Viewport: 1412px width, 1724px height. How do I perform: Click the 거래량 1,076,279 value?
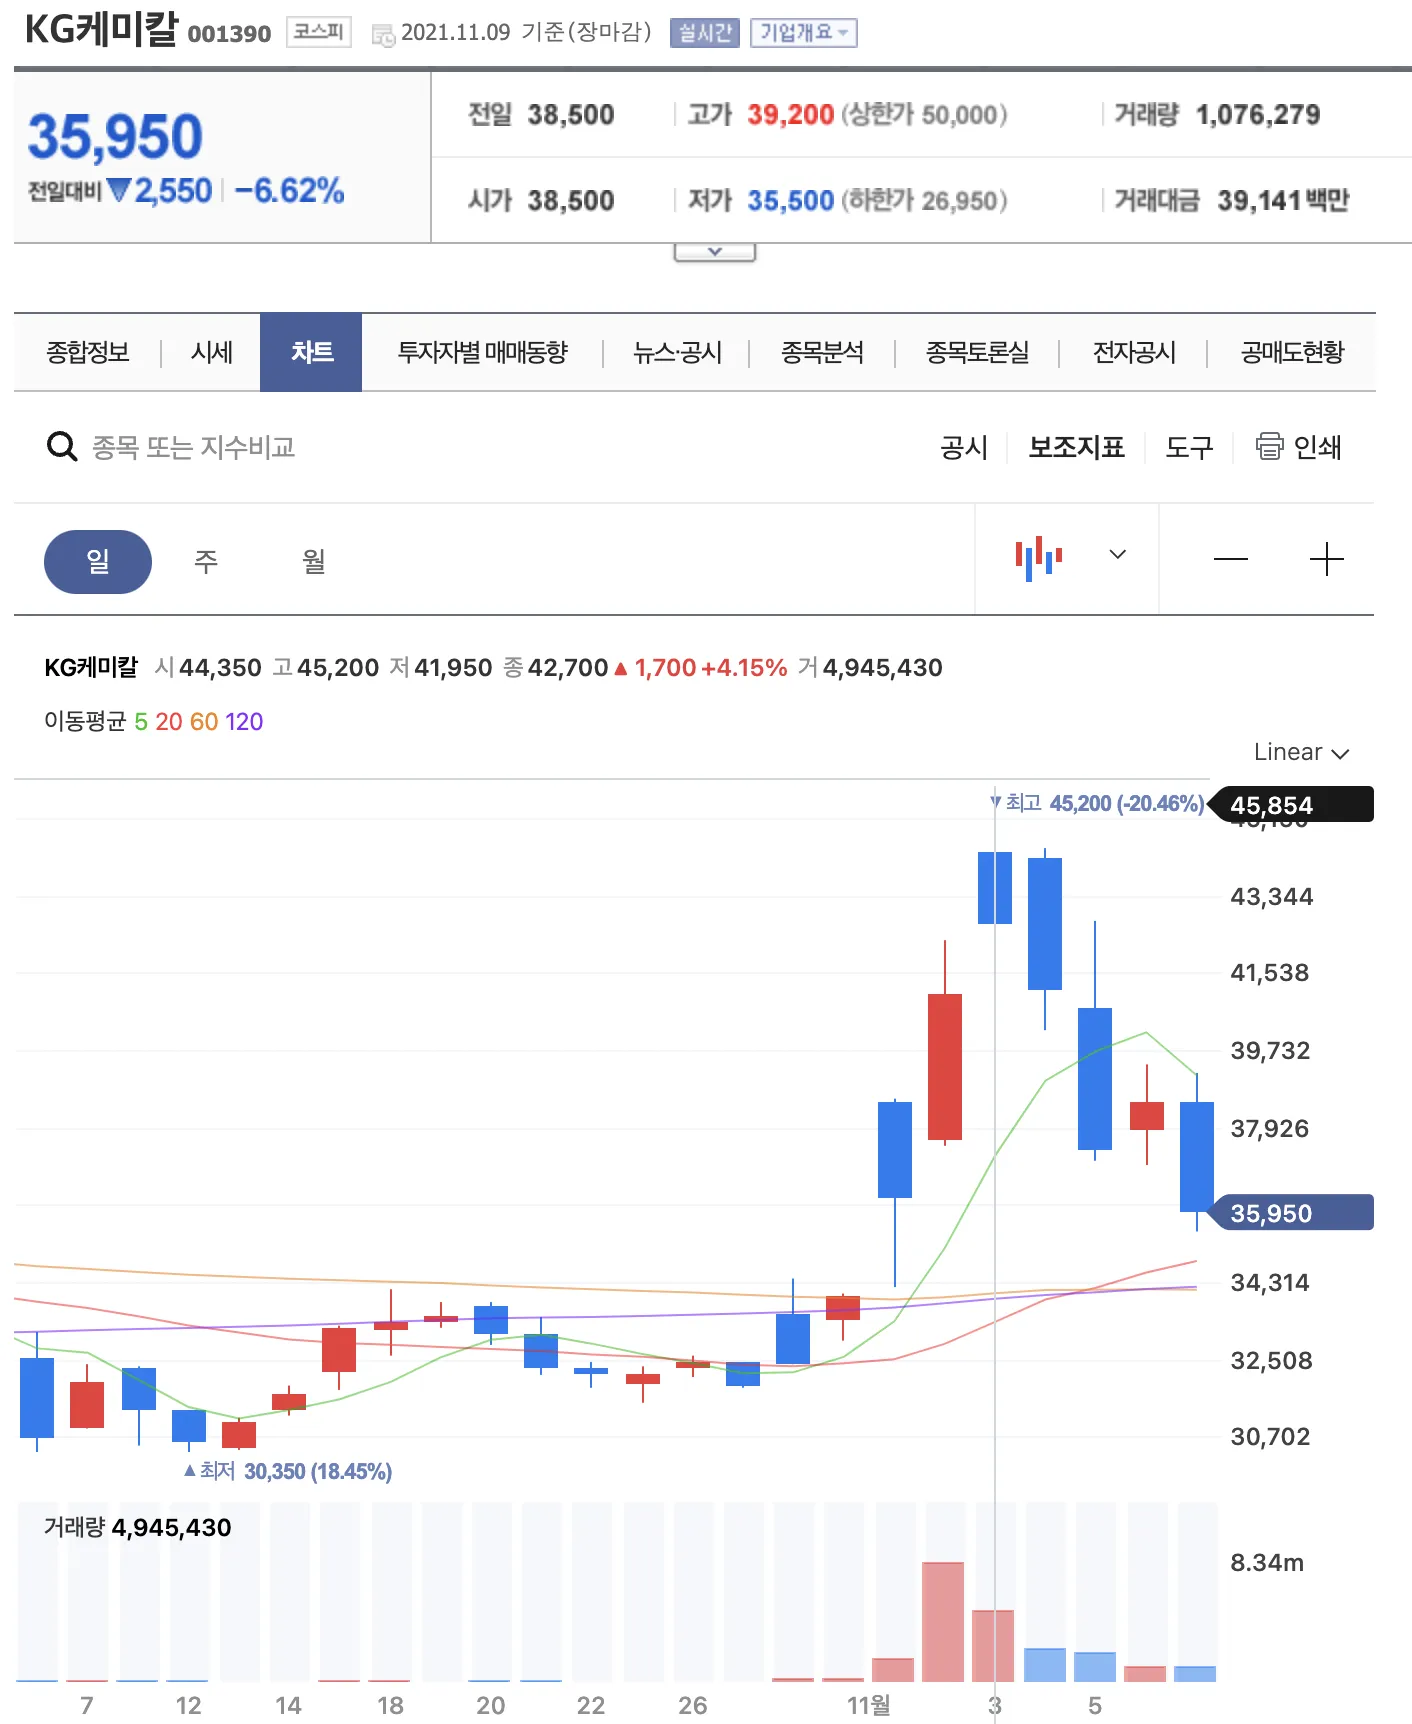(x=1257, y=115)
